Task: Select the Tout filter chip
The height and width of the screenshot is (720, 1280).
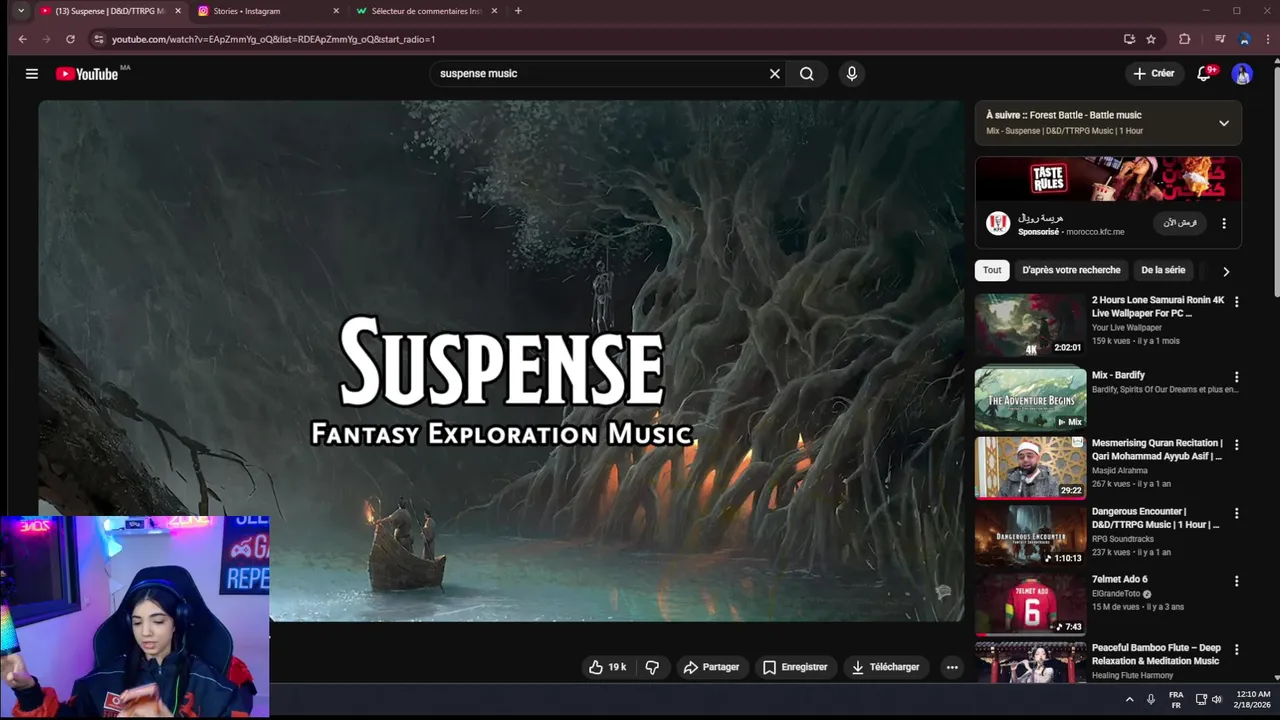Action: [992, 270]
